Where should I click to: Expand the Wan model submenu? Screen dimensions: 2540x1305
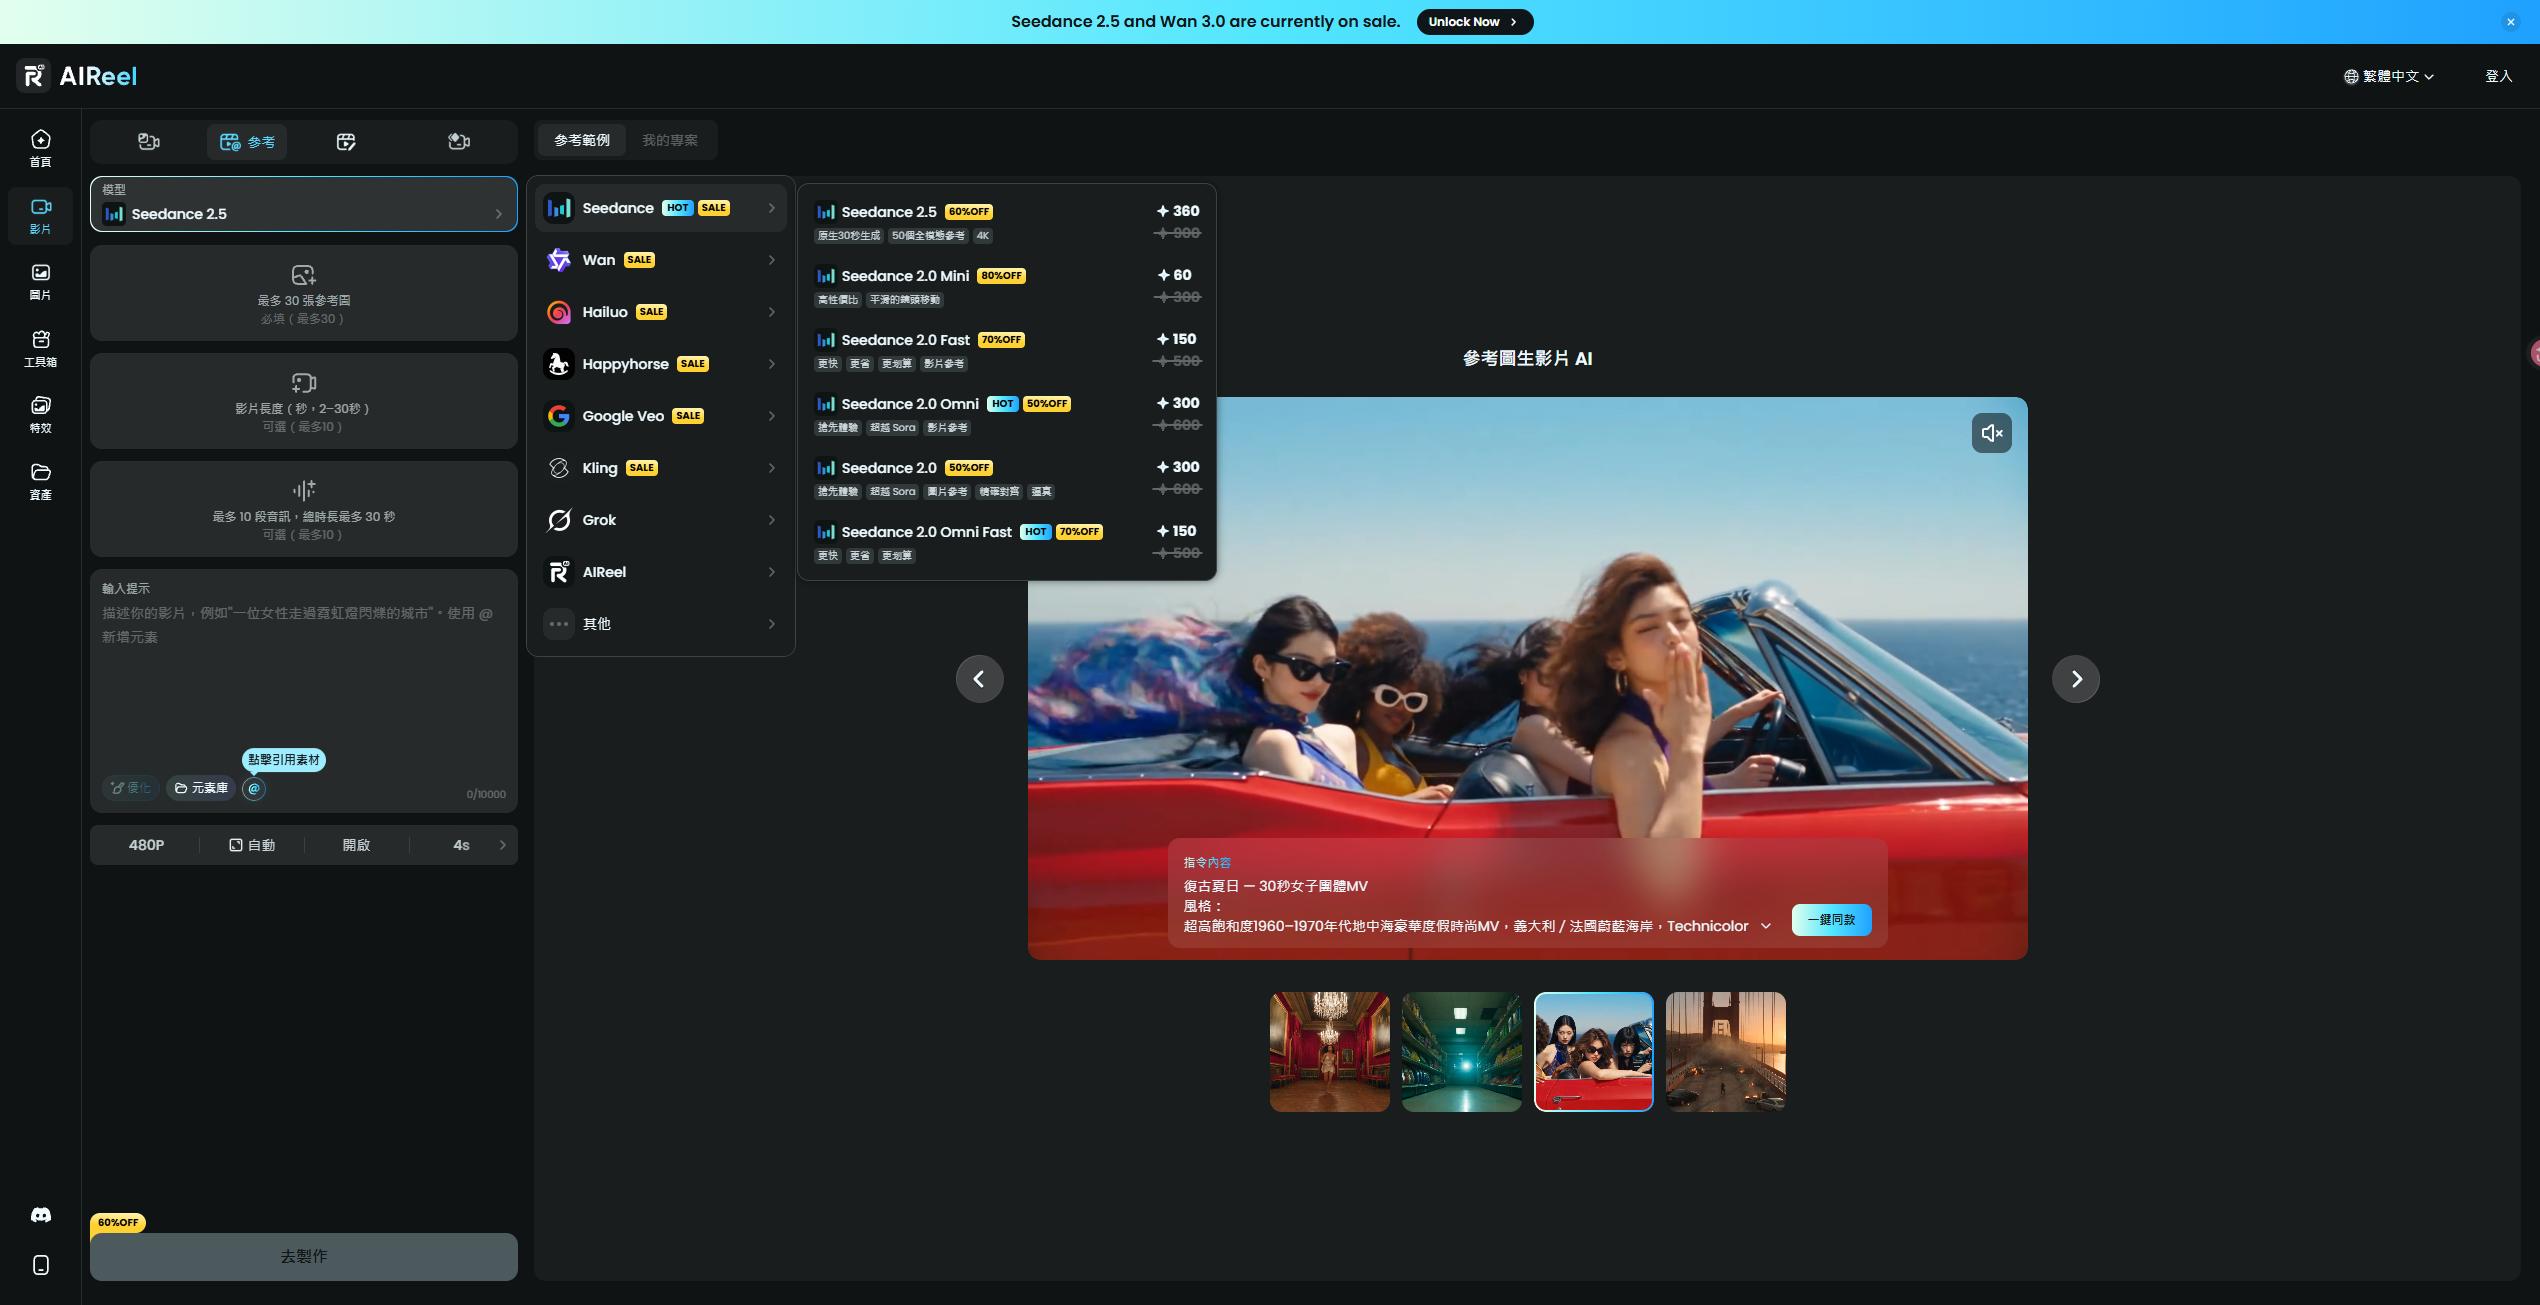[x=661, y=260]
